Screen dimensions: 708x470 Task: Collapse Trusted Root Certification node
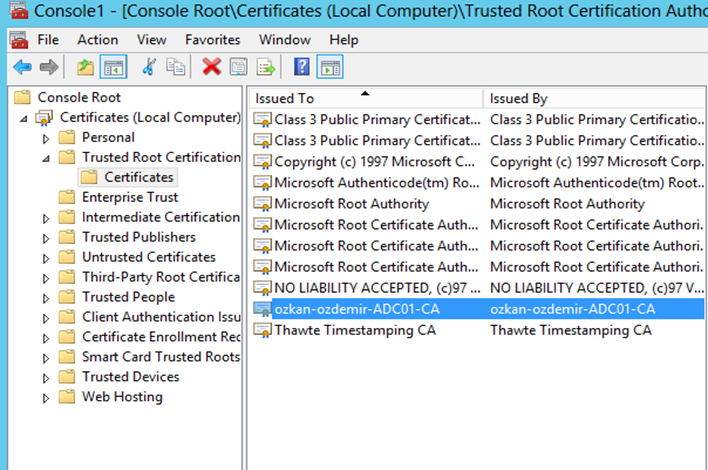(46, 158)
